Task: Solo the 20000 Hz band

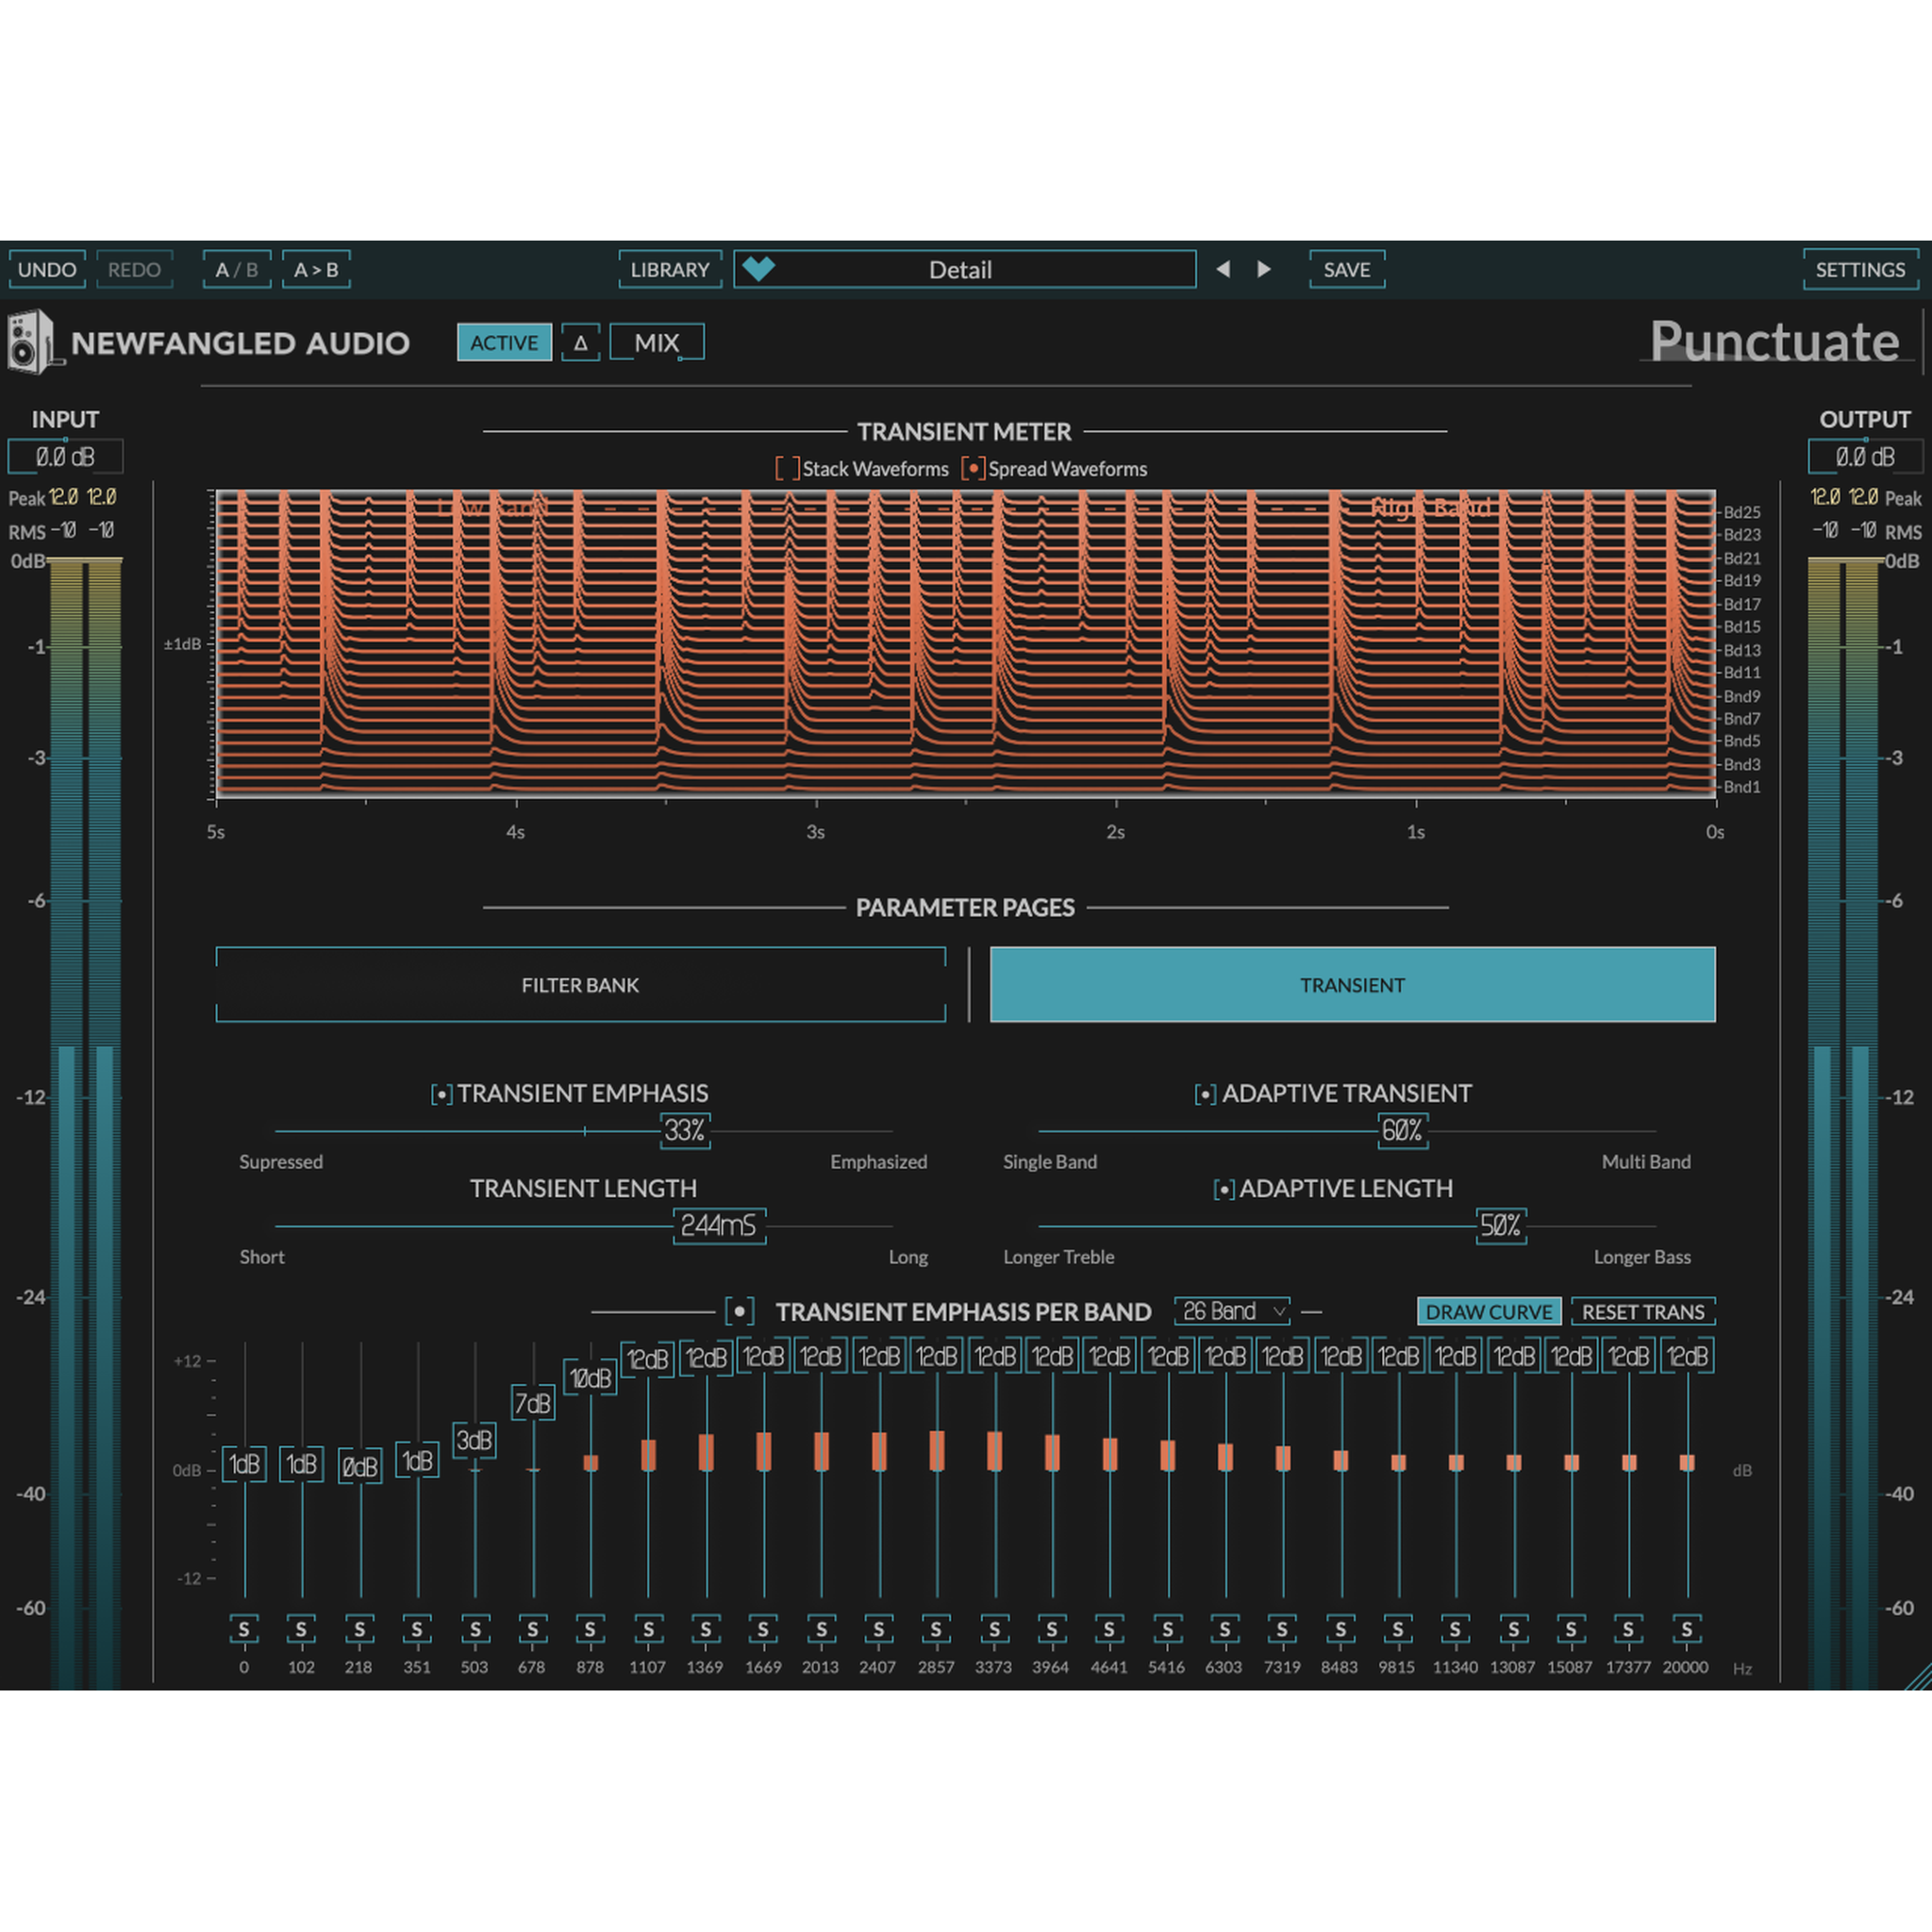Action: [x=1686, y=1630]
